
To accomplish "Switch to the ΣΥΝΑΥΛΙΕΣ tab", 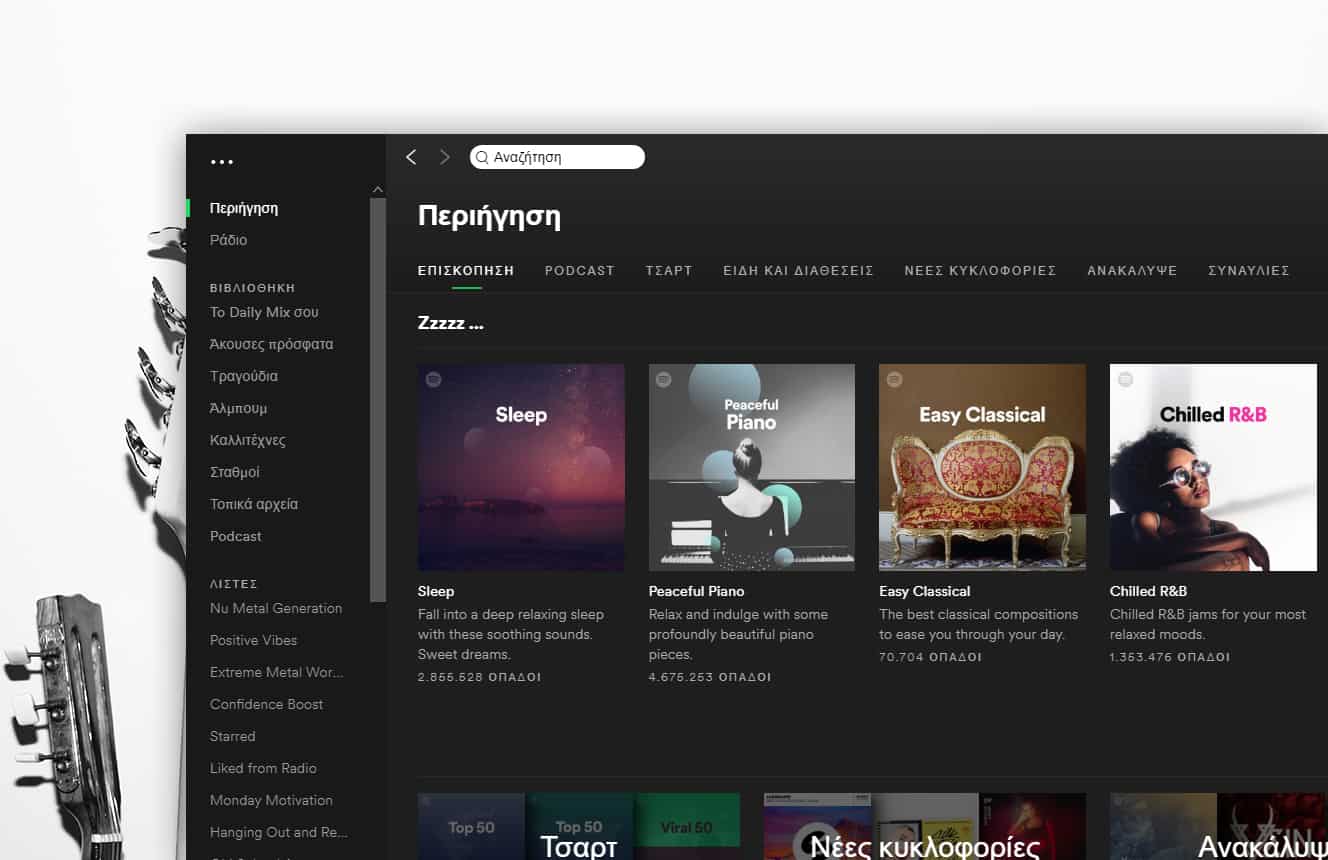I will pyautogui.click(x=1249, y=270).
